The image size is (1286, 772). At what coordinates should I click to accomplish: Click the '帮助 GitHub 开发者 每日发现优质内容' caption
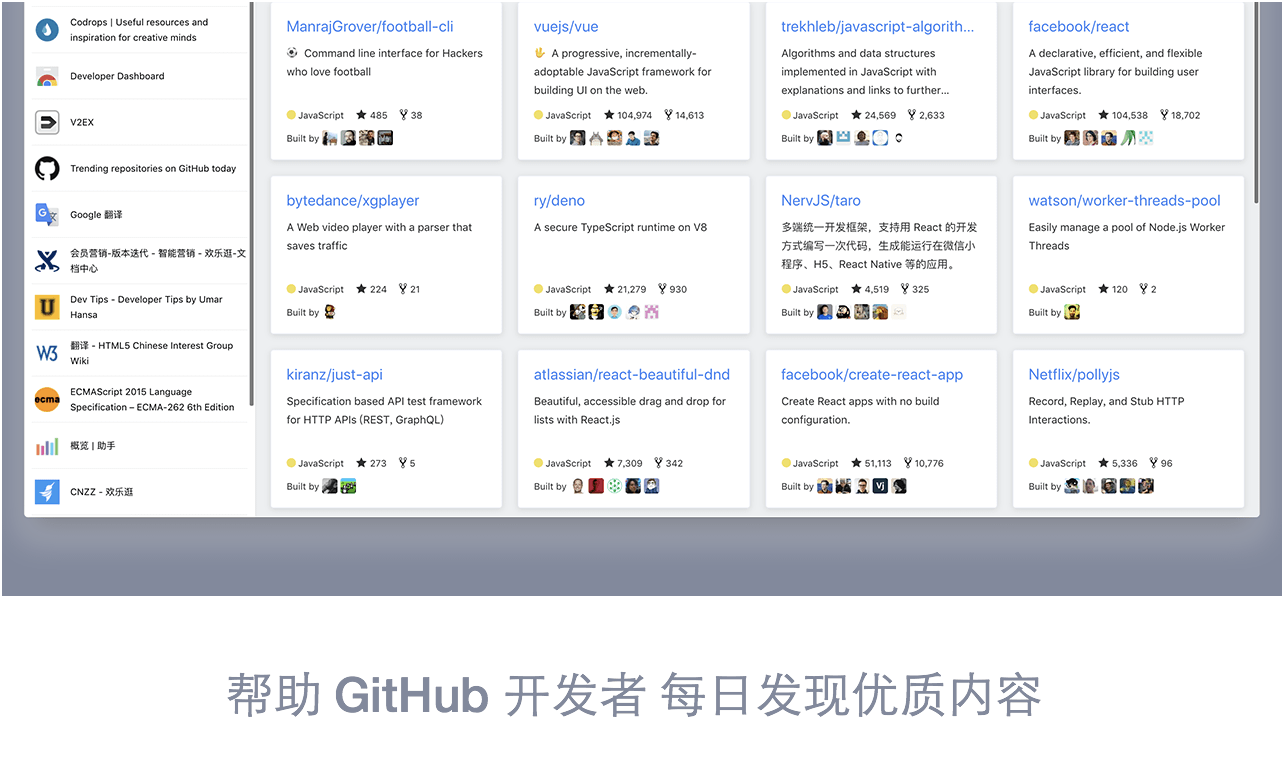point(634,696)
